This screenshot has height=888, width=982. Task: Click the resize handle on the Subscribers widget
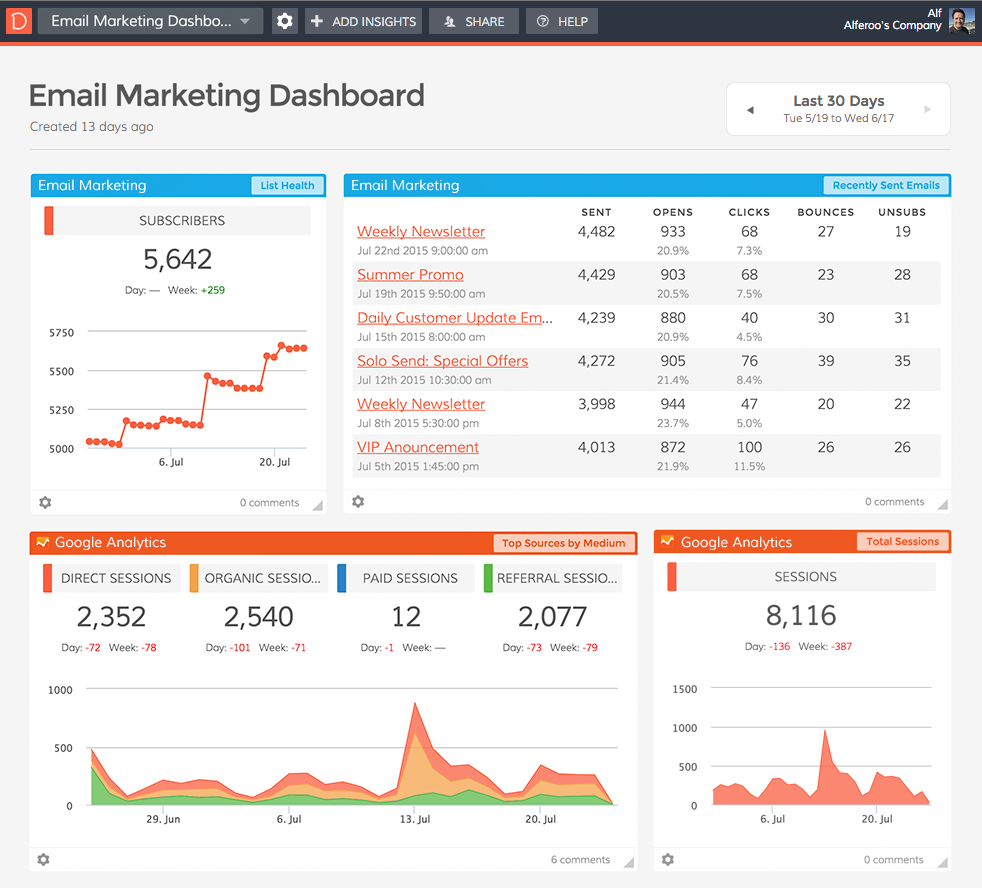(318, 508)
